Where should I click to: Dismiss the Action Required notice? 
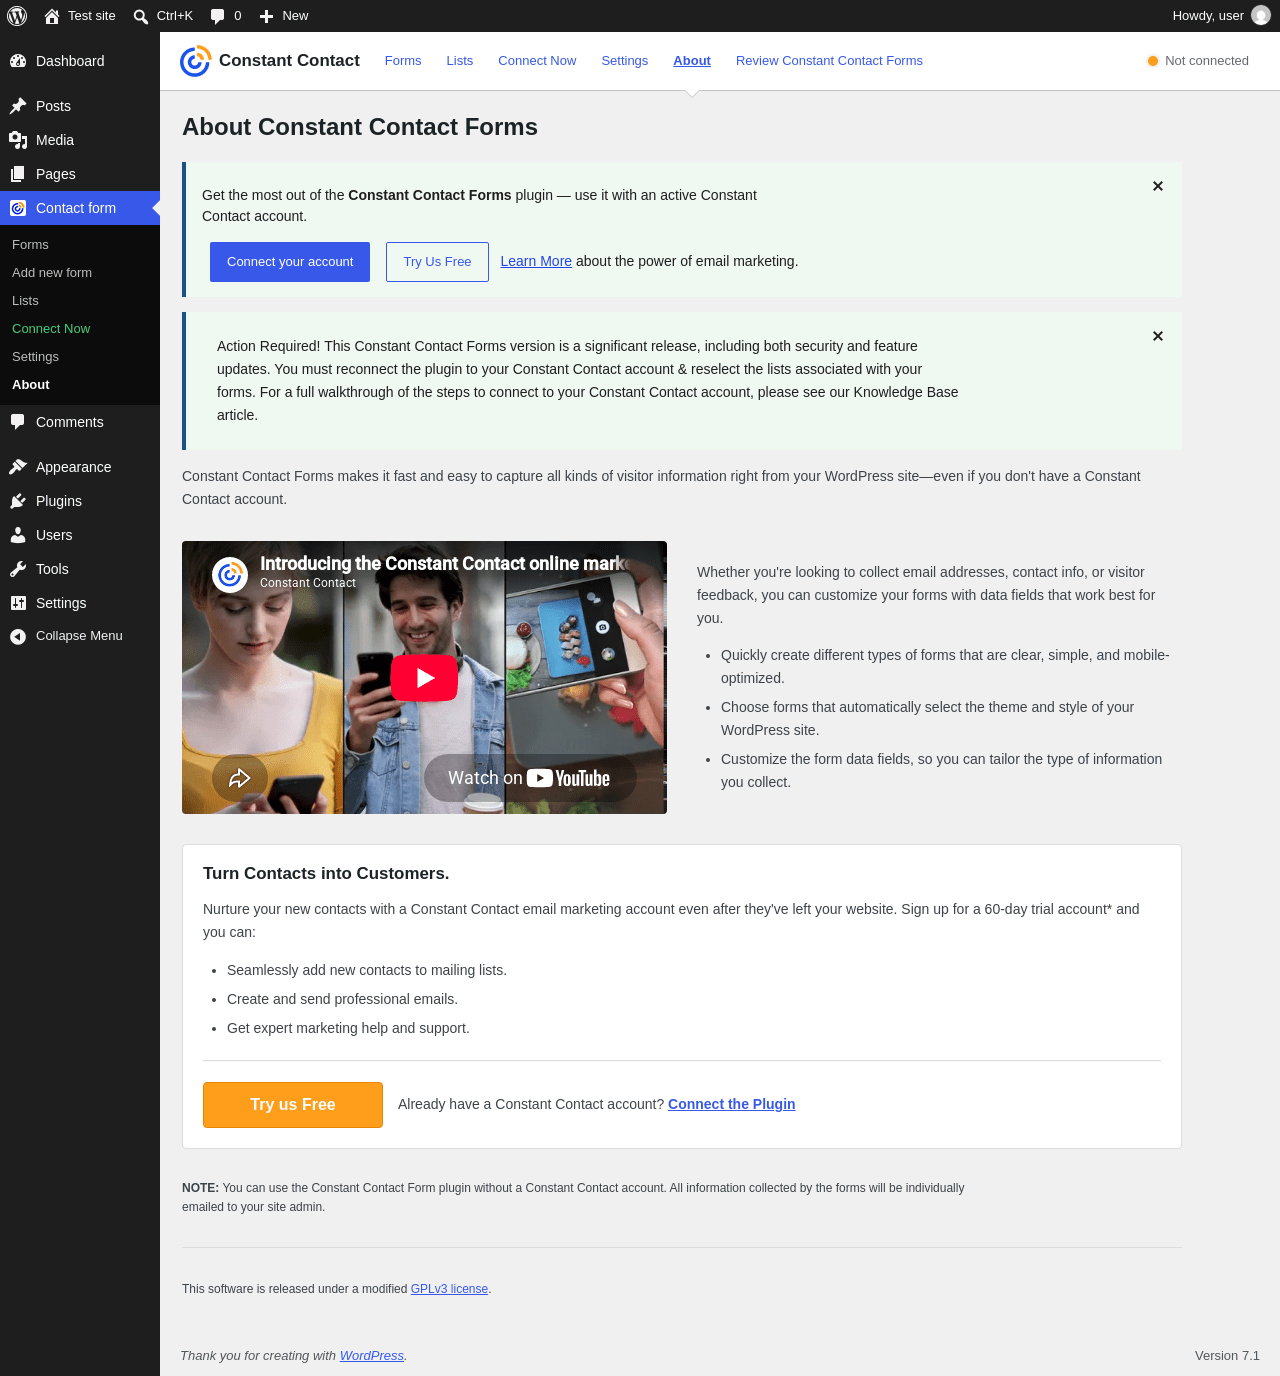pos(1158,336)
